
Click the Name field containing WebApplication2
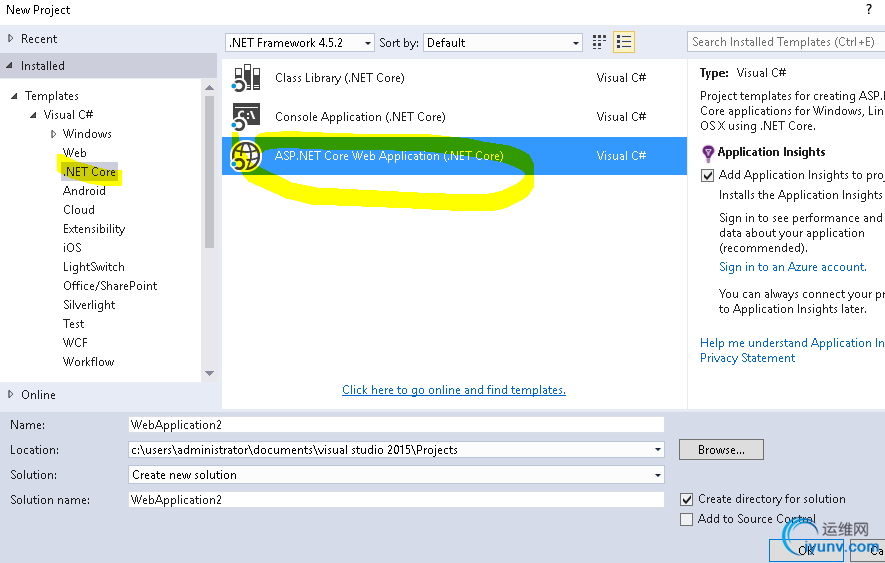point(396,425)
